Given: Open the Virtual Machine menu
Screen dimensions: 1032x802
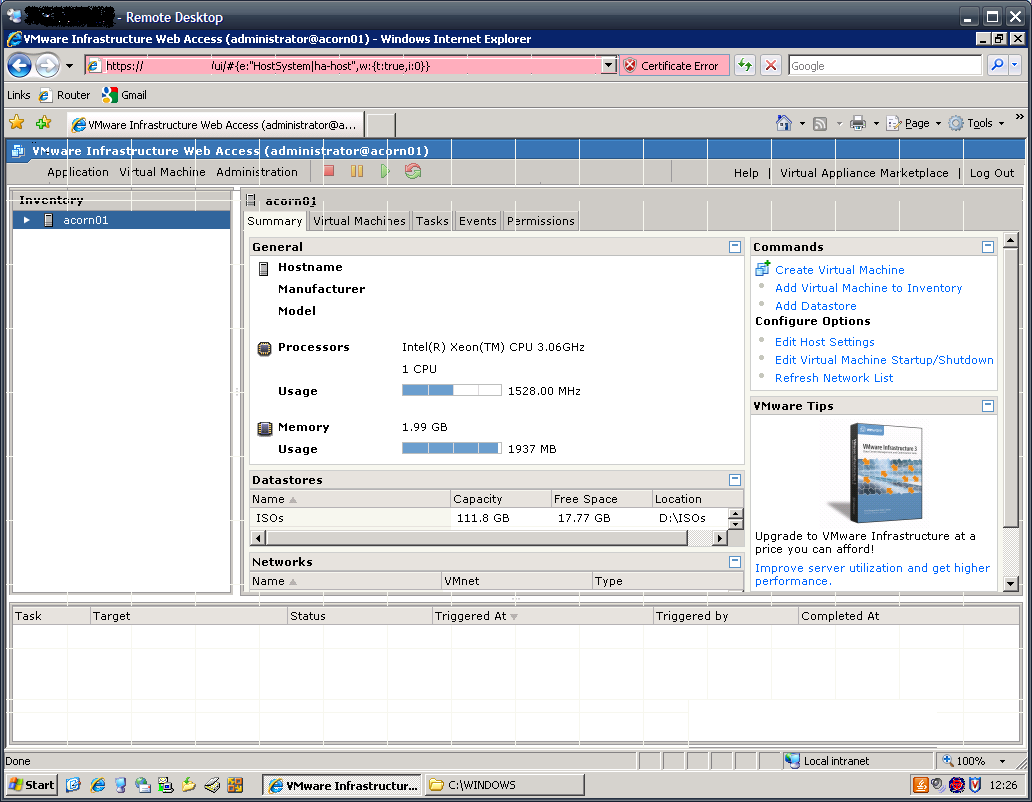Looking at the screenshot, I should (x=162, y=172).
